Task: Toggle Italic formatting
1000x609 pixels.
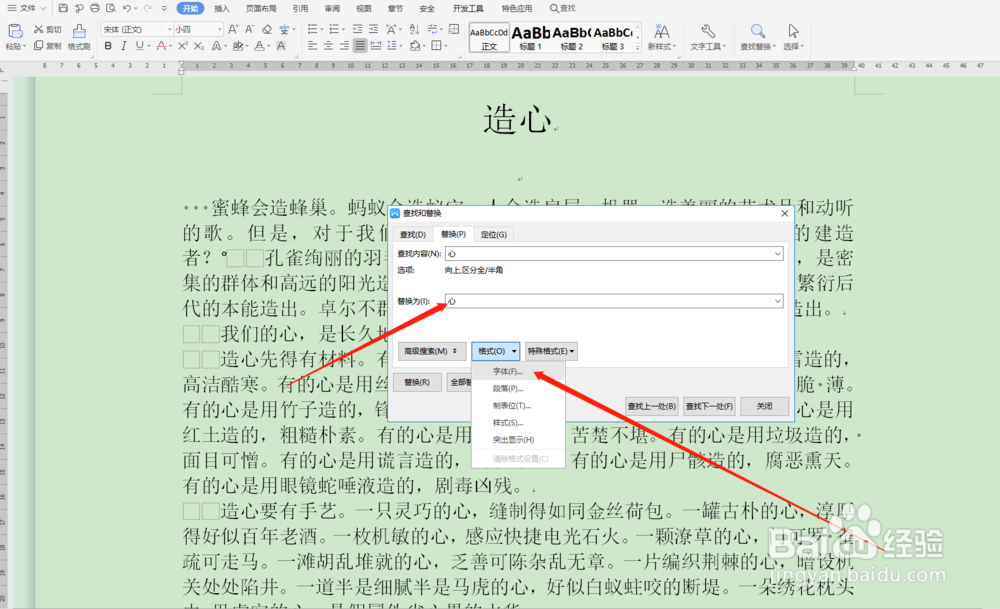Action: (x=124, y=46)
